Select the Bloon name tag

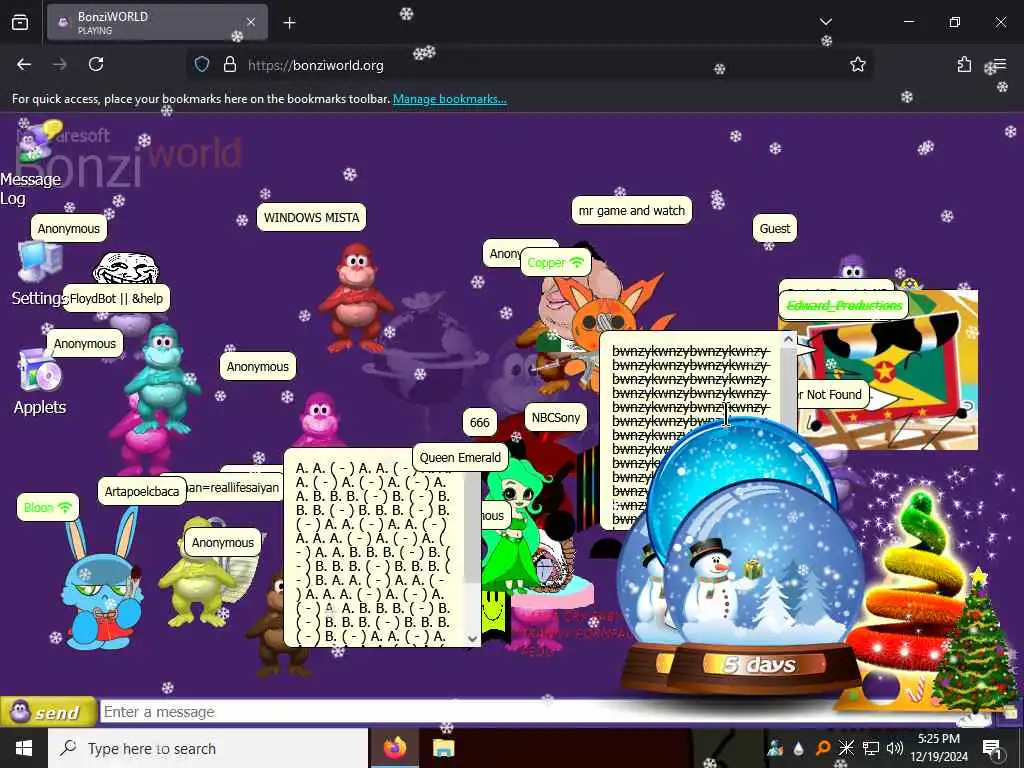pos(48,507)
